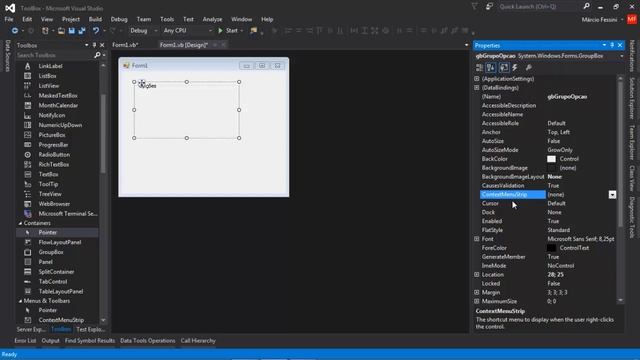
Task: Select the PictureBox control in Toolbox
Action: (x=52, y=135)
